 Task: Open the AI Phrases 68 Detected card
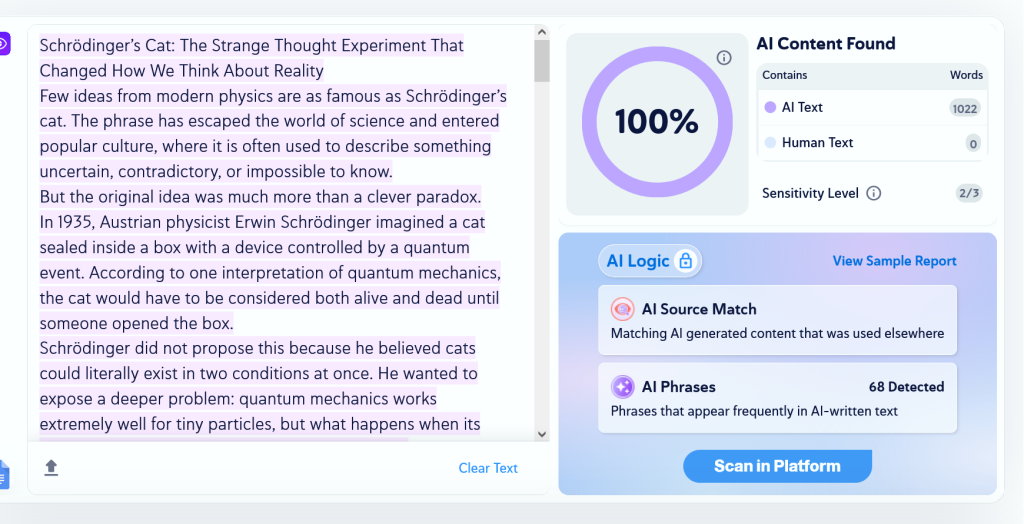(777, 398)
